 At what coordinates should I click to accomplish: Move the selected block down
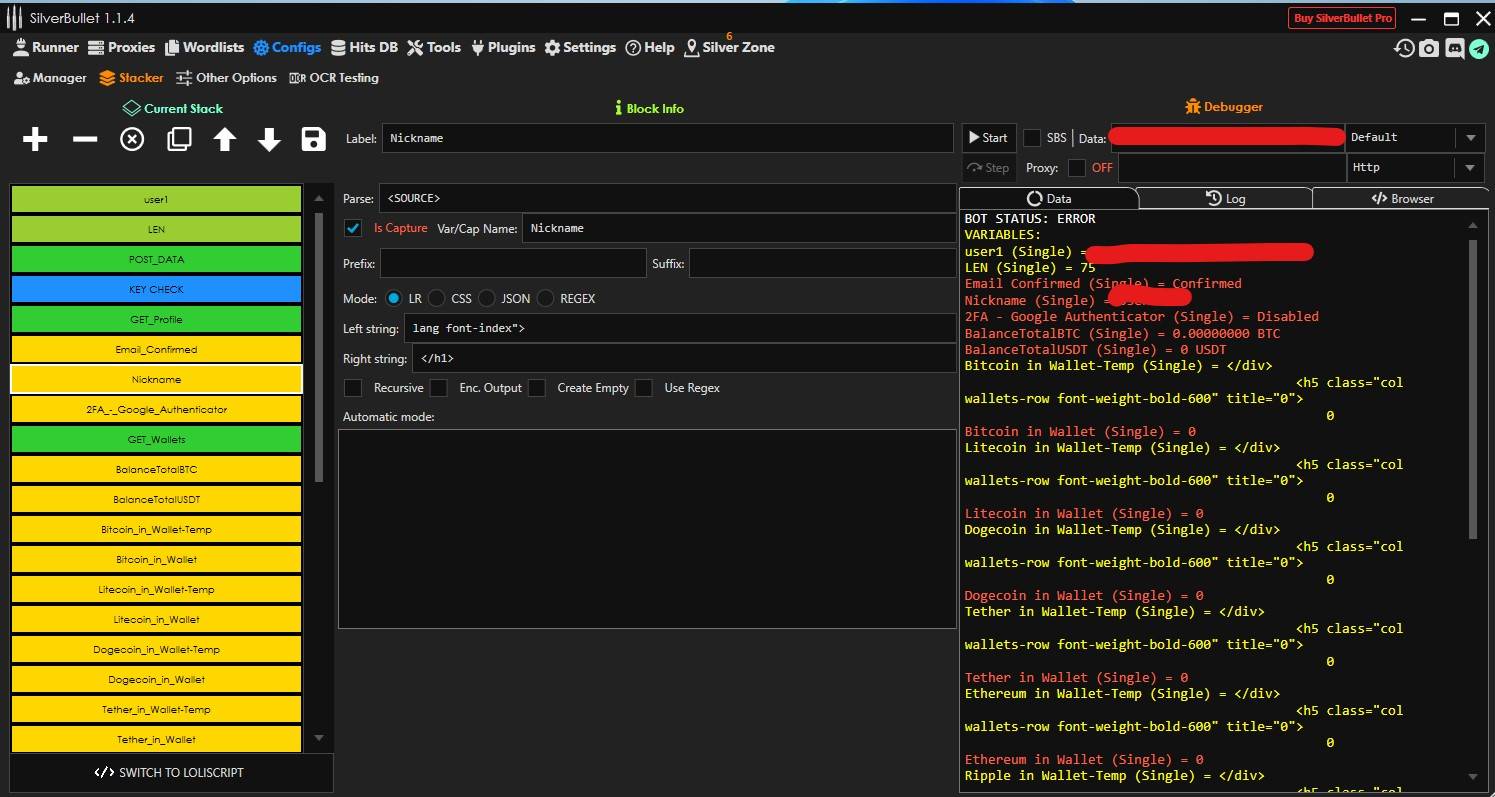[x=269, y=139]
